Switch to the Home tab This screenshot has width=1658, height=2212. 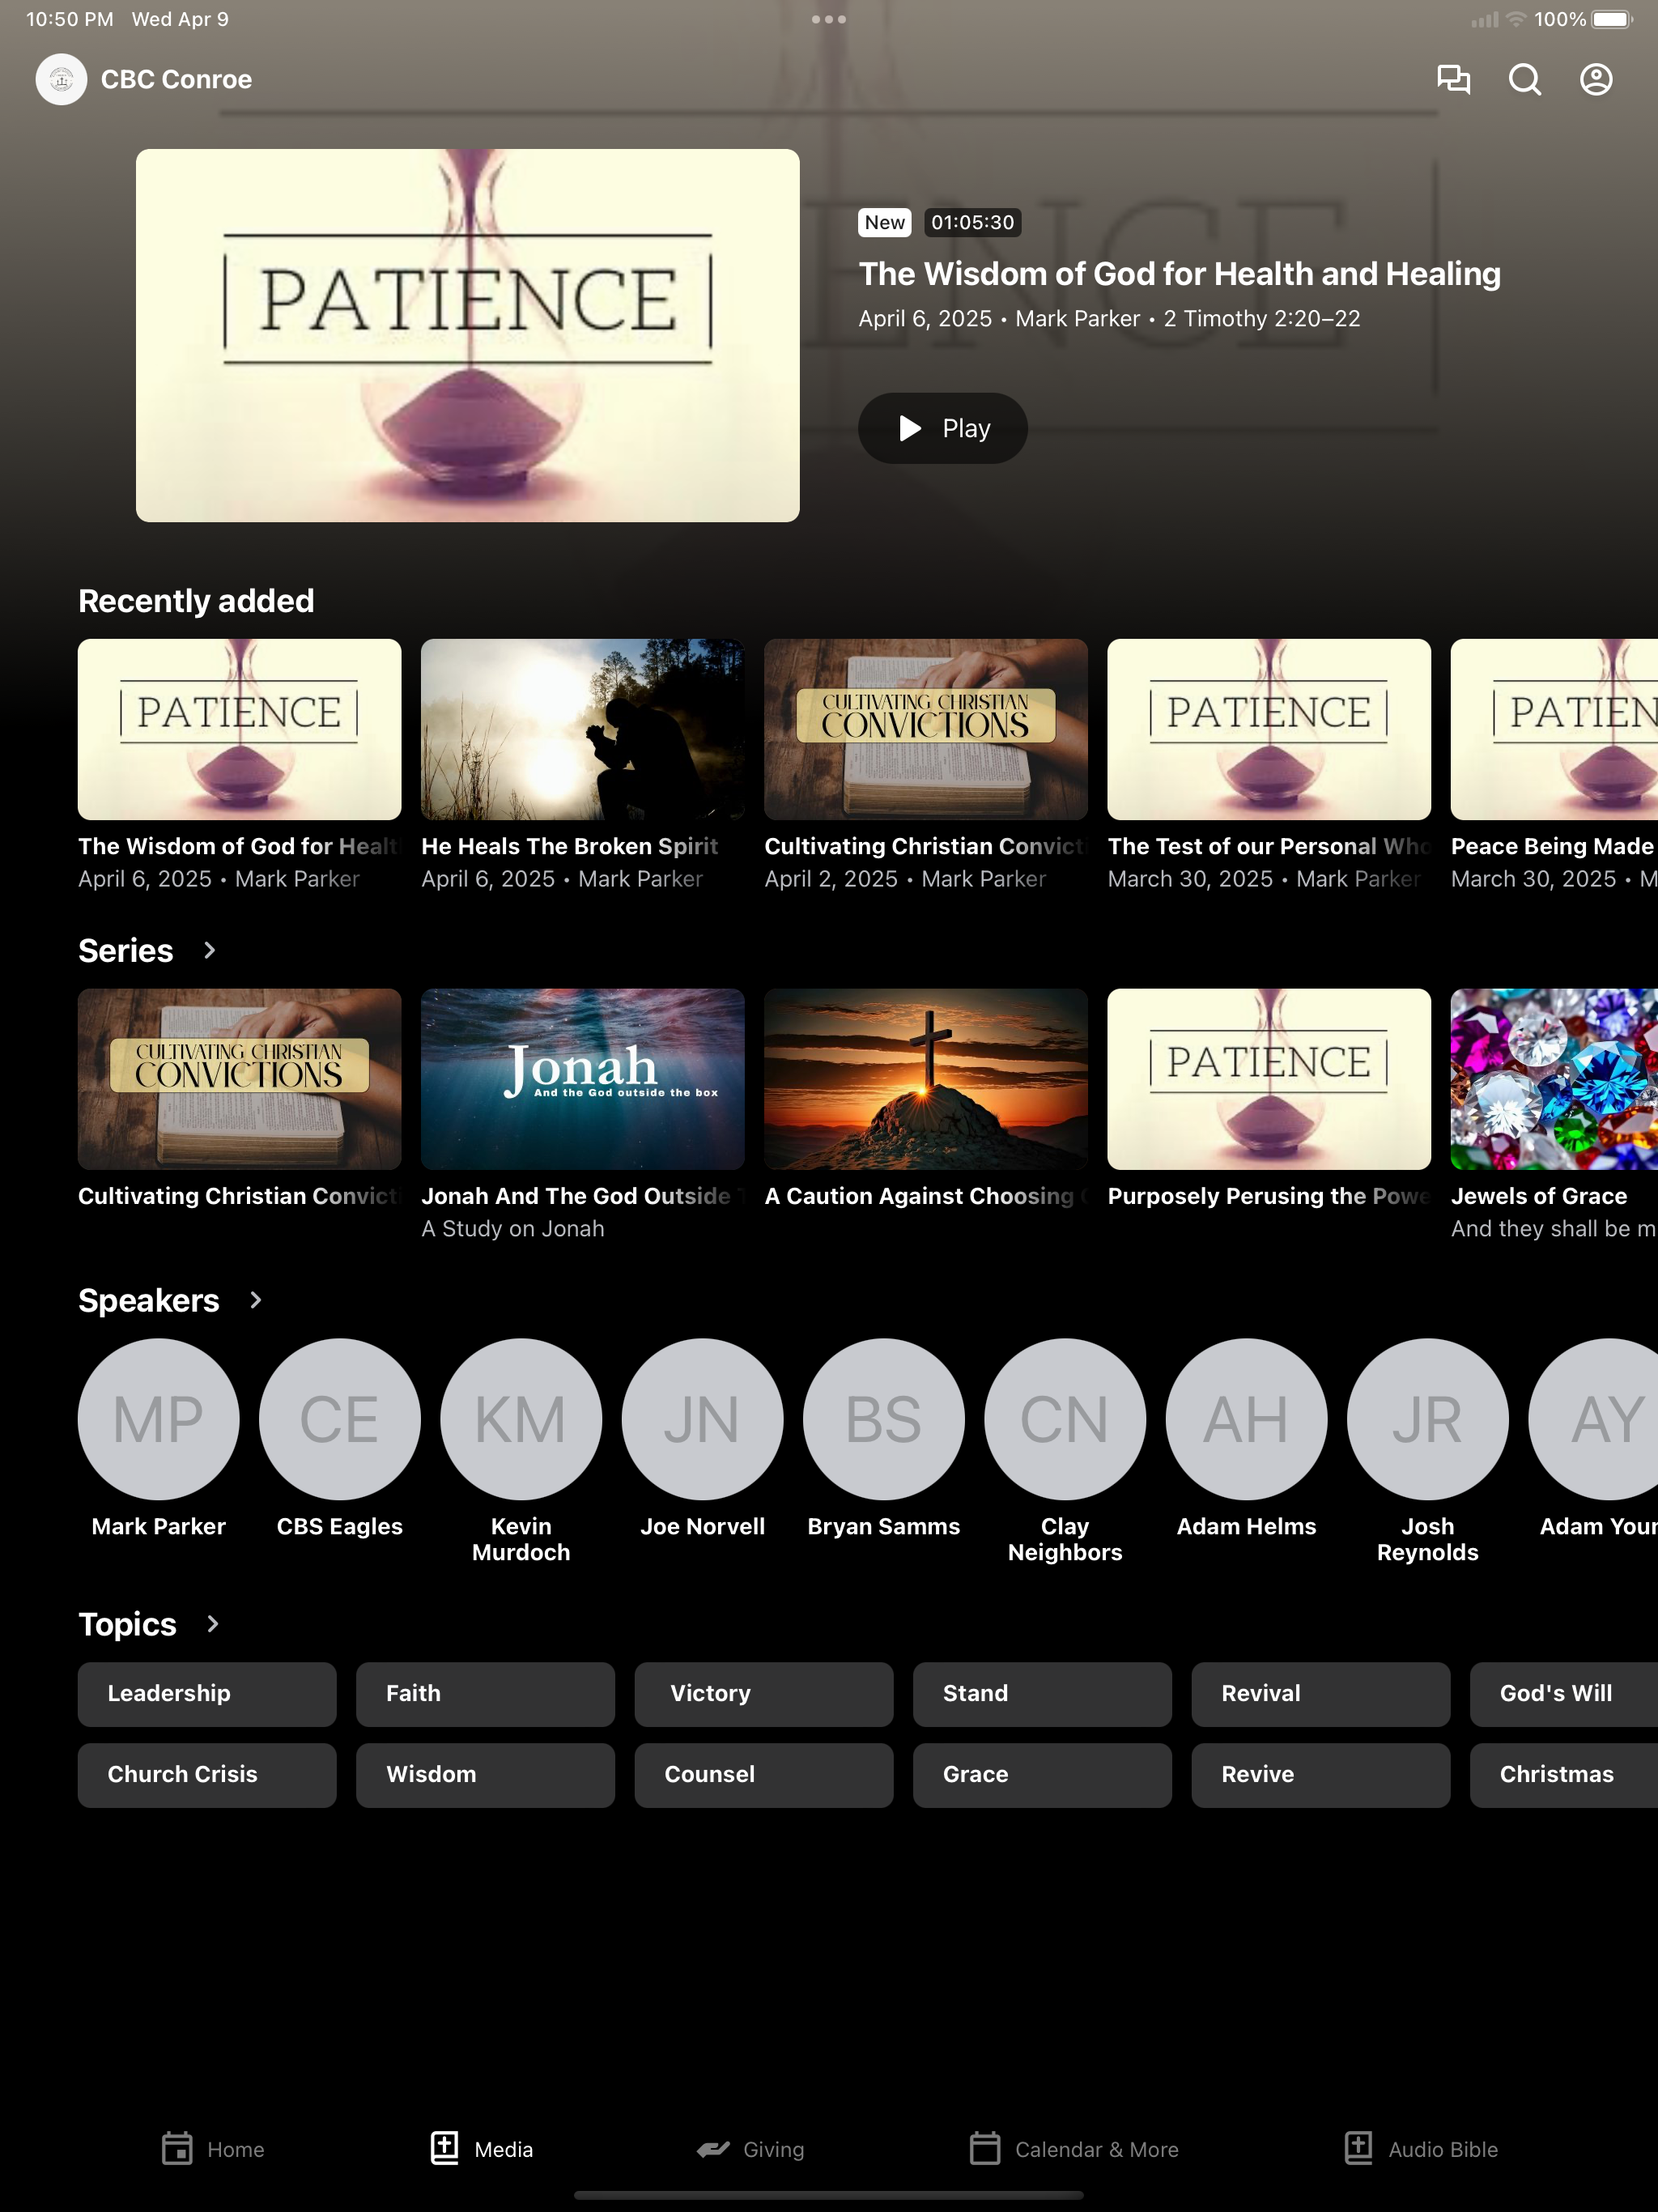[x=213, y=2149]
